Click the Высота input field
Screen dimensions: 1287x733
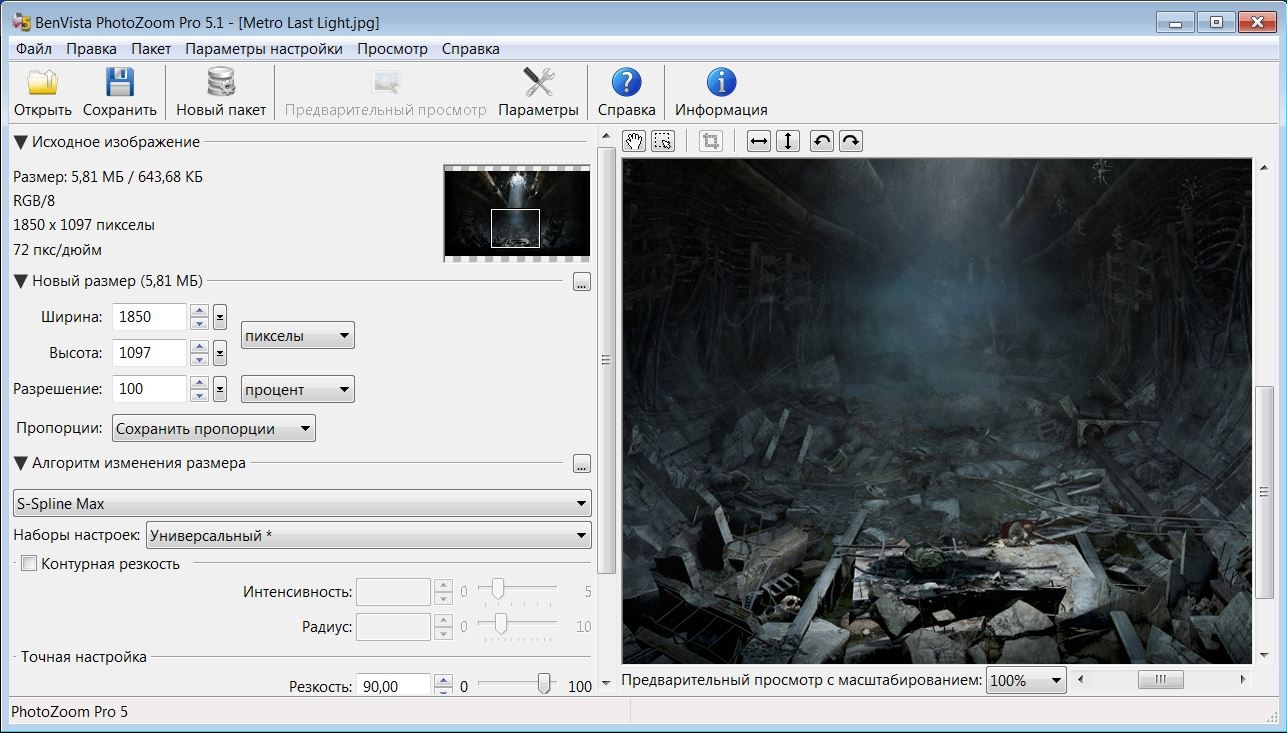coord(149,353)
